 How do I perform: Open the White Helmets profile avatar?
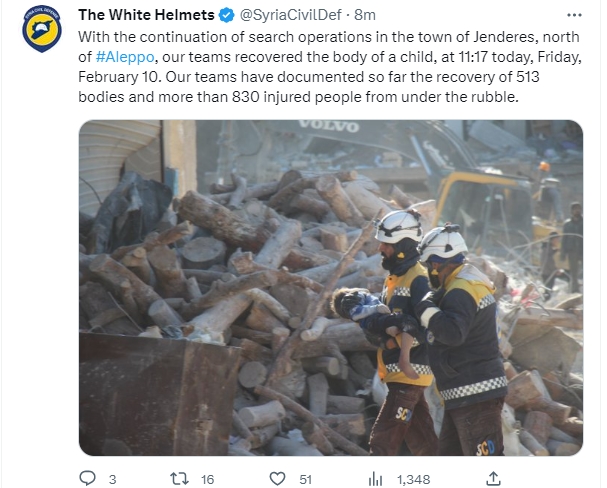pos(41,29)
